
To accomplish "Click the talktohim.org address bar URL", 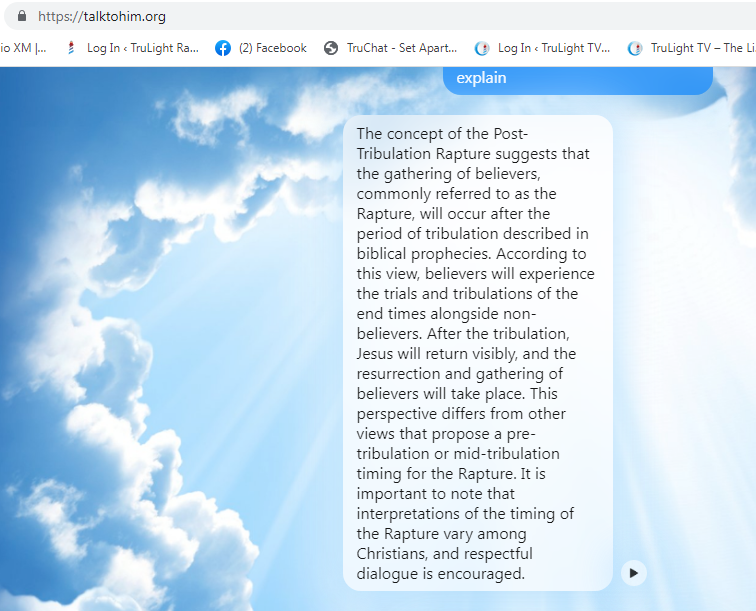I will 102,16.
